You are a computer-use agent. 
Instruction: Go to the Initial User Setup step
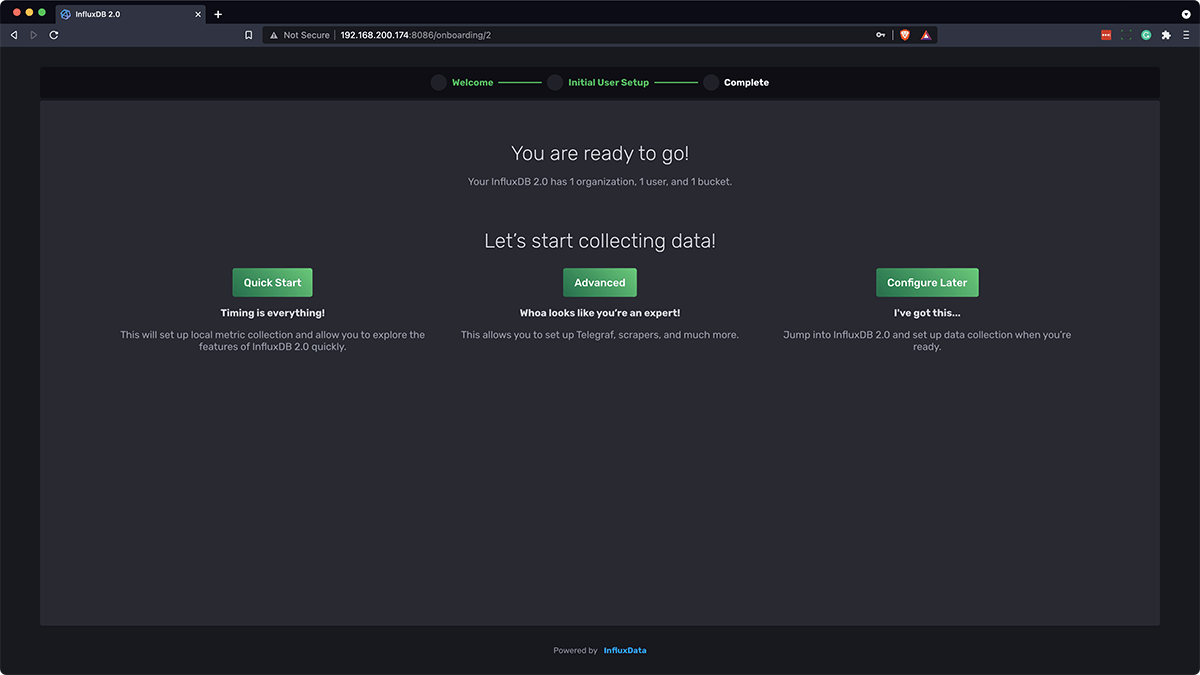click(608, 82)
